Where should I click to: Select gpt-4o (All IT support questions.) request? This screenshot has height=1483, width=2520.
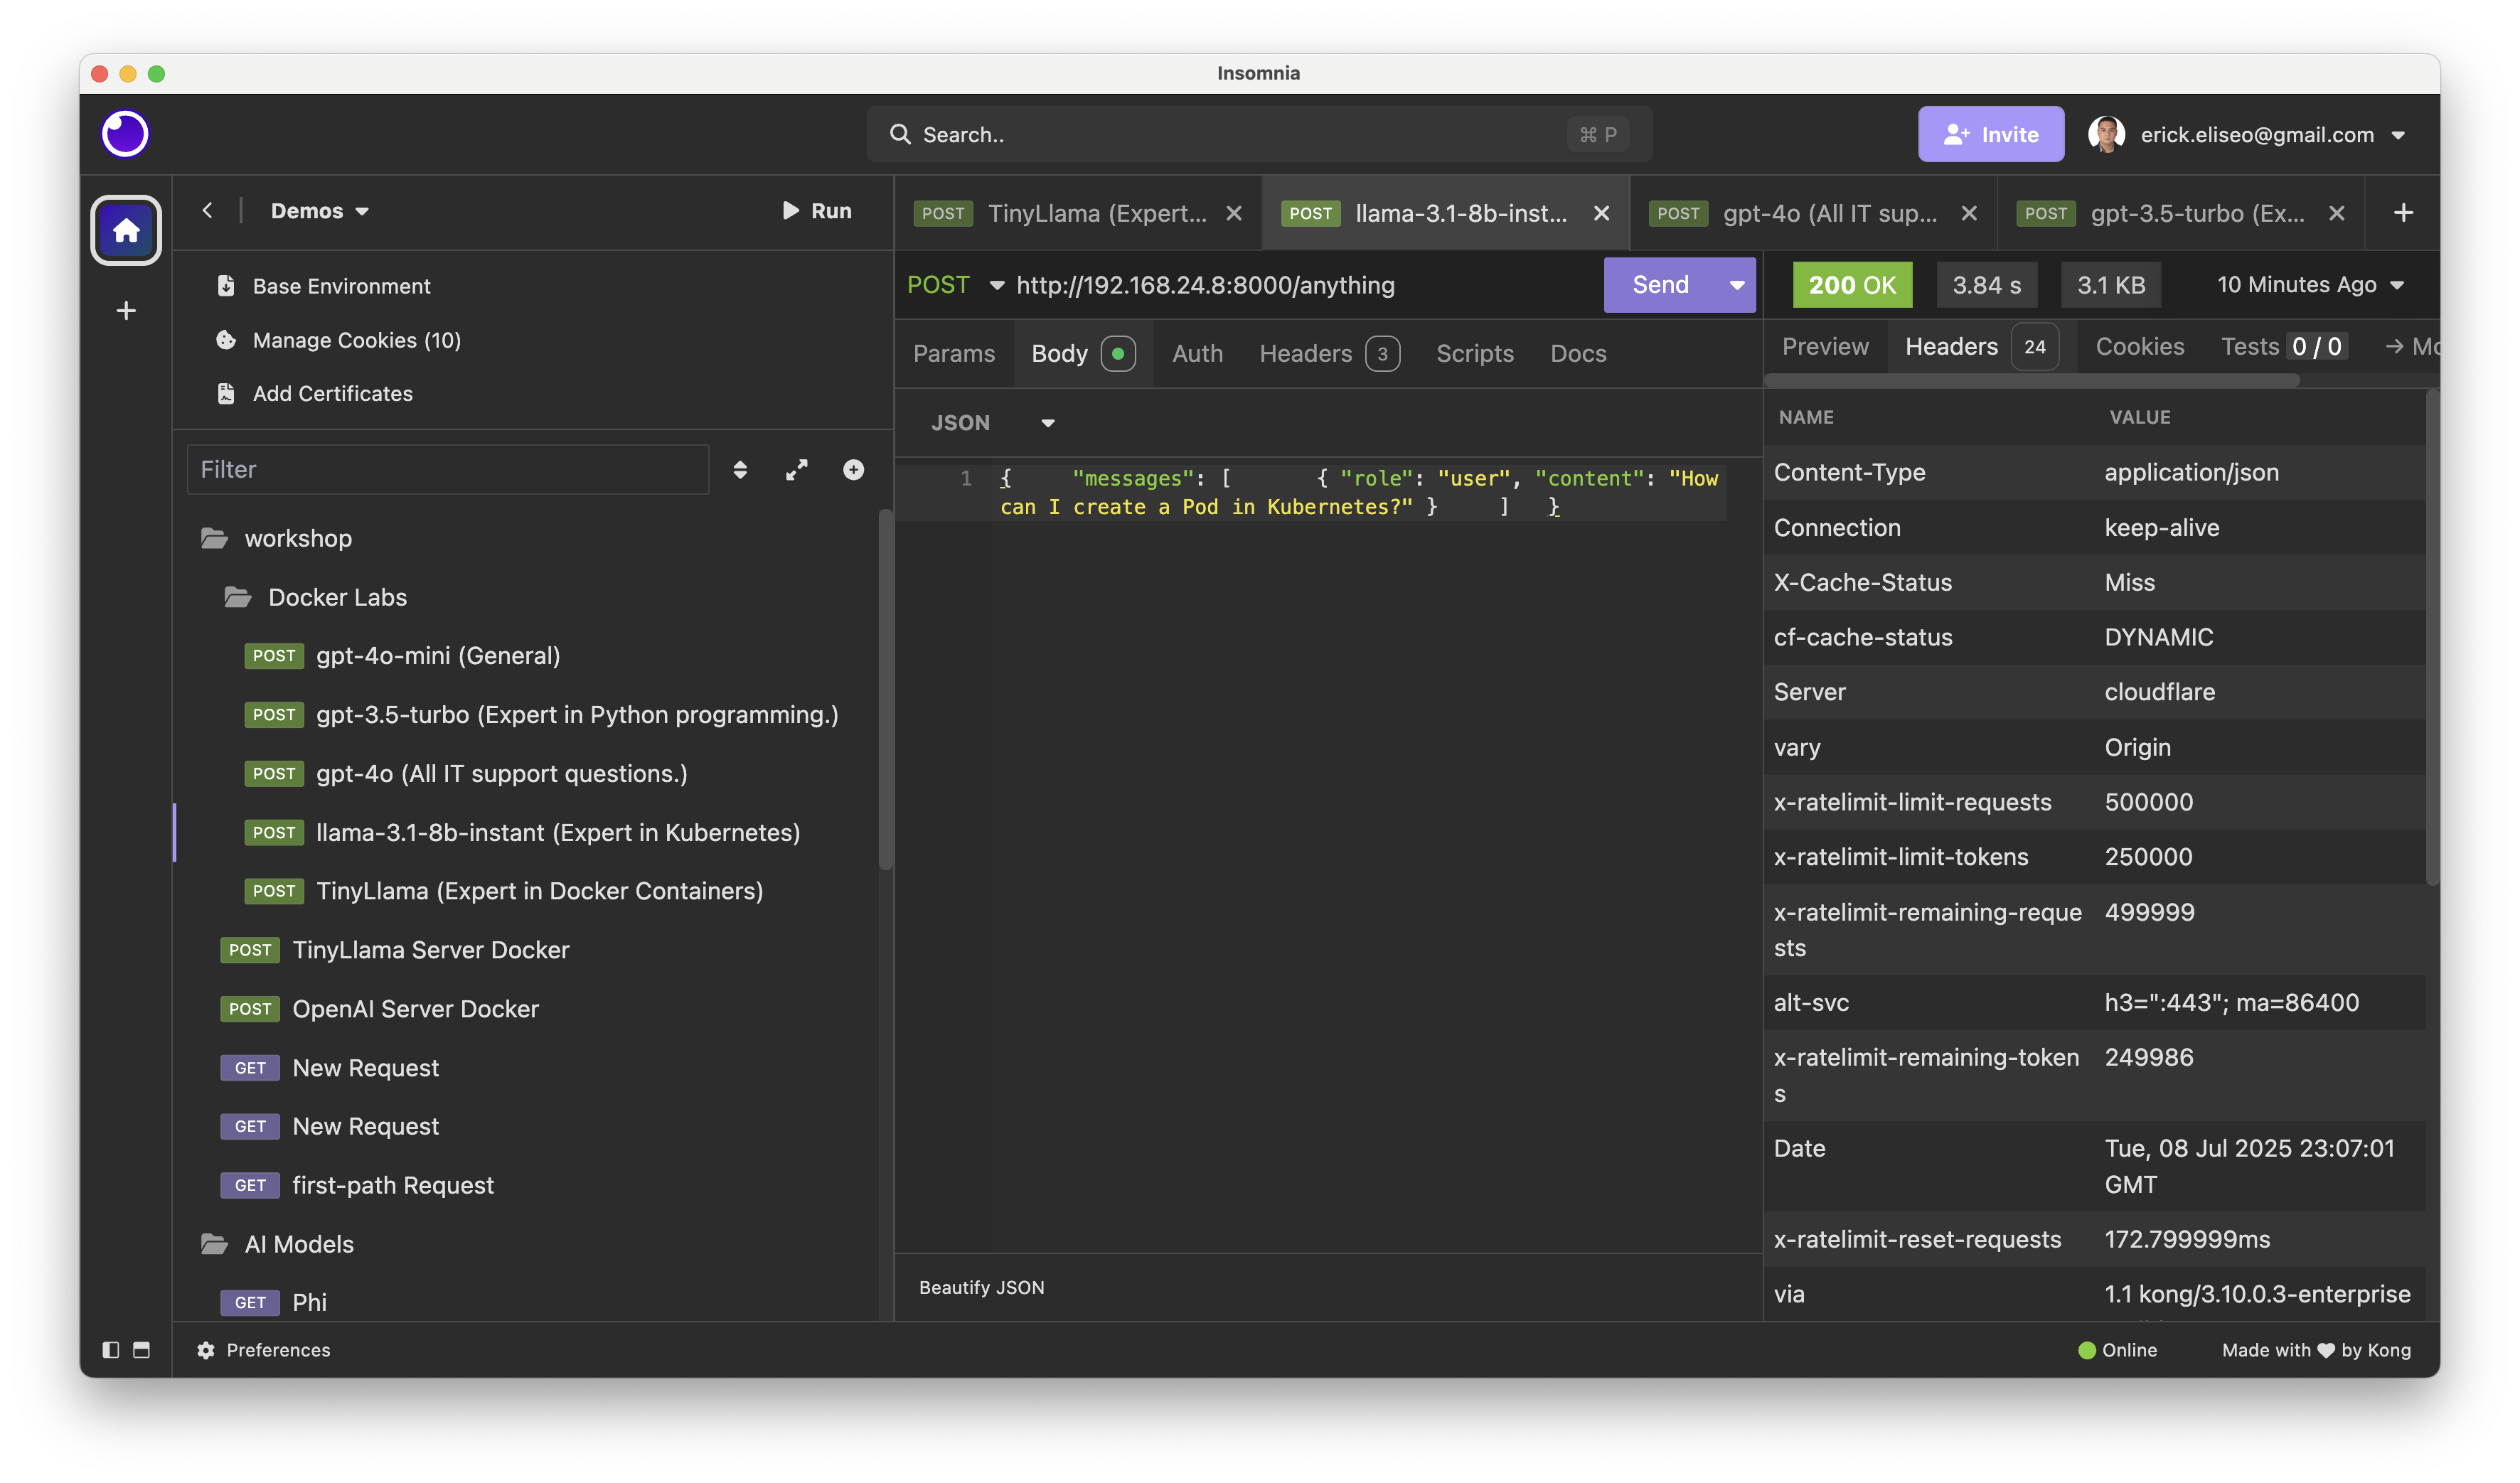[465, 774]
